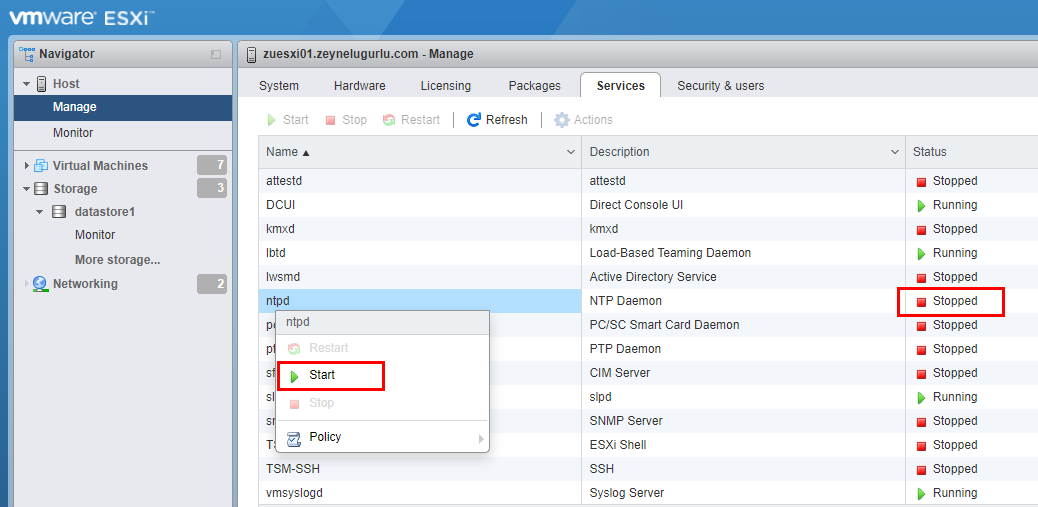The height and width of the screenshot is (507, 1038).
Task: Click the VMware ESXi logo
Action: coord(81,17)
